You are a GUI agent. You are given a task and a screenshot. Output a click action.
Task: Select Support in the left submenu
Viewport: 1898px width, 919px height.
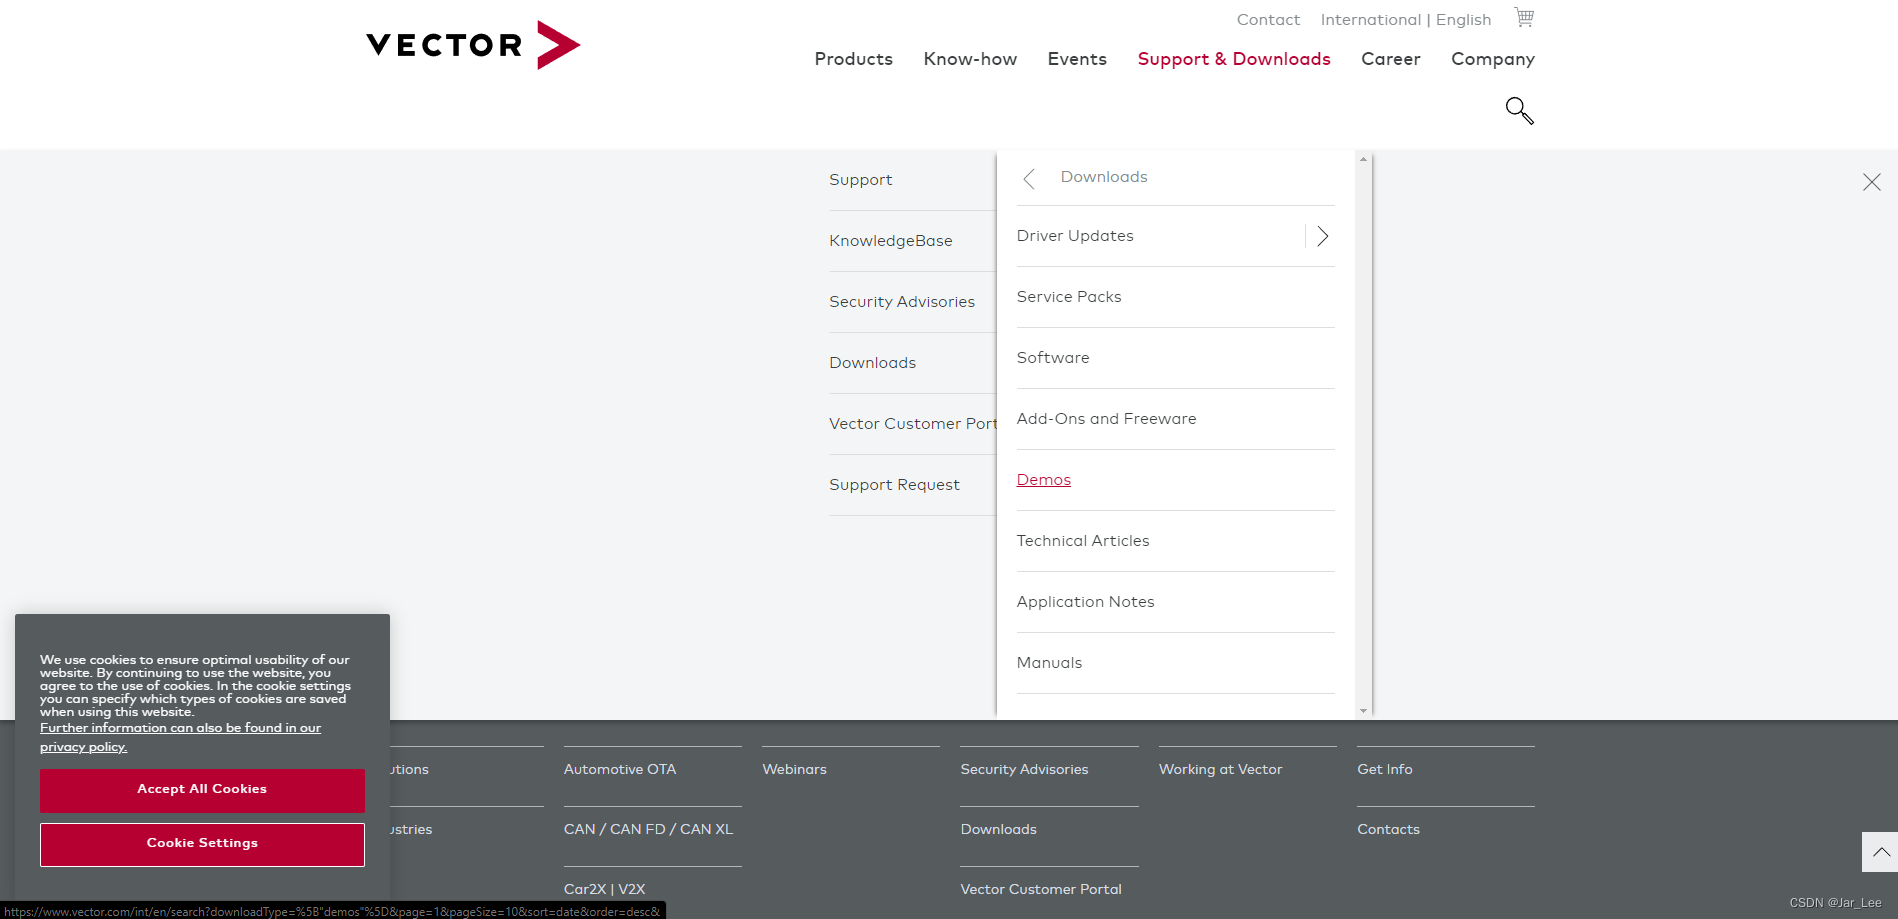coord(860,180)
